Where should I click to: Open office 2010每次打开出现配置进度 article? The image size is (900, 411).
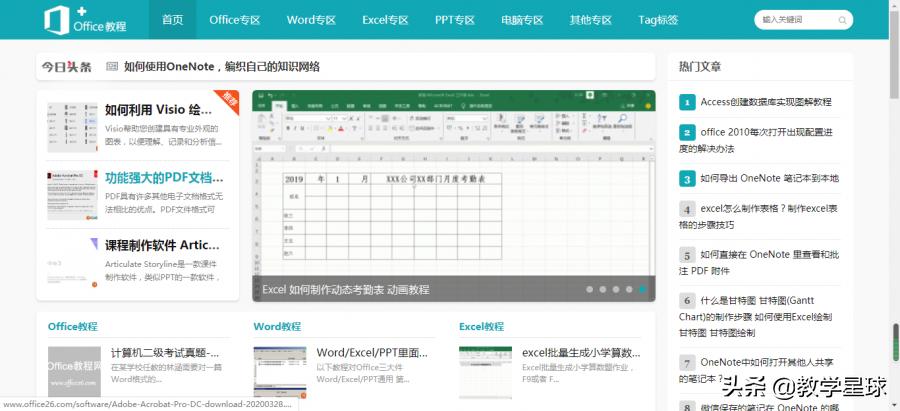click(x=756, y=141)
